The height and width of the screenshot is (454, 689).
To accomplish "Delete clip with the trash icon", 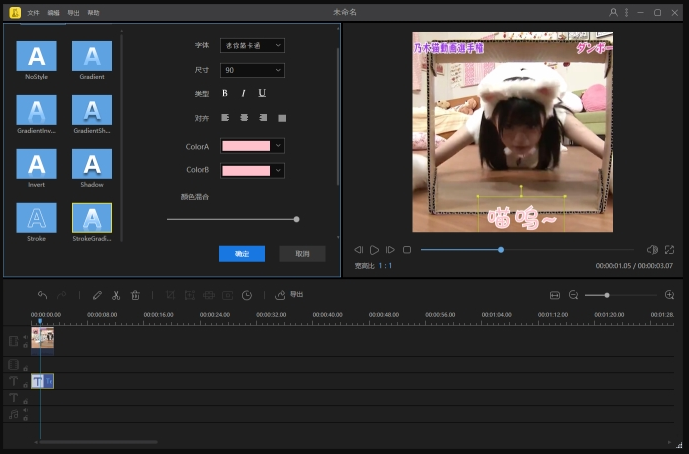I will [135, 295].
